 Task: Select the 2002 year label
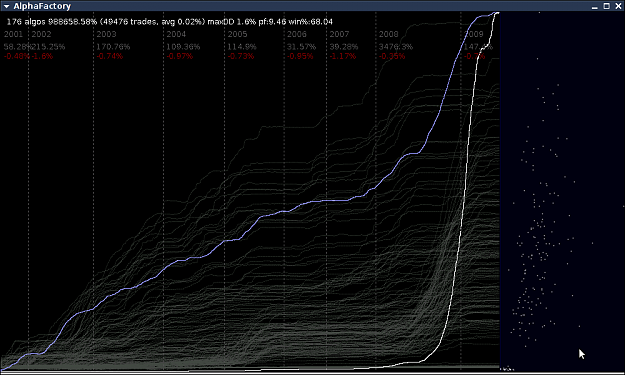click(x=41, y=34)
